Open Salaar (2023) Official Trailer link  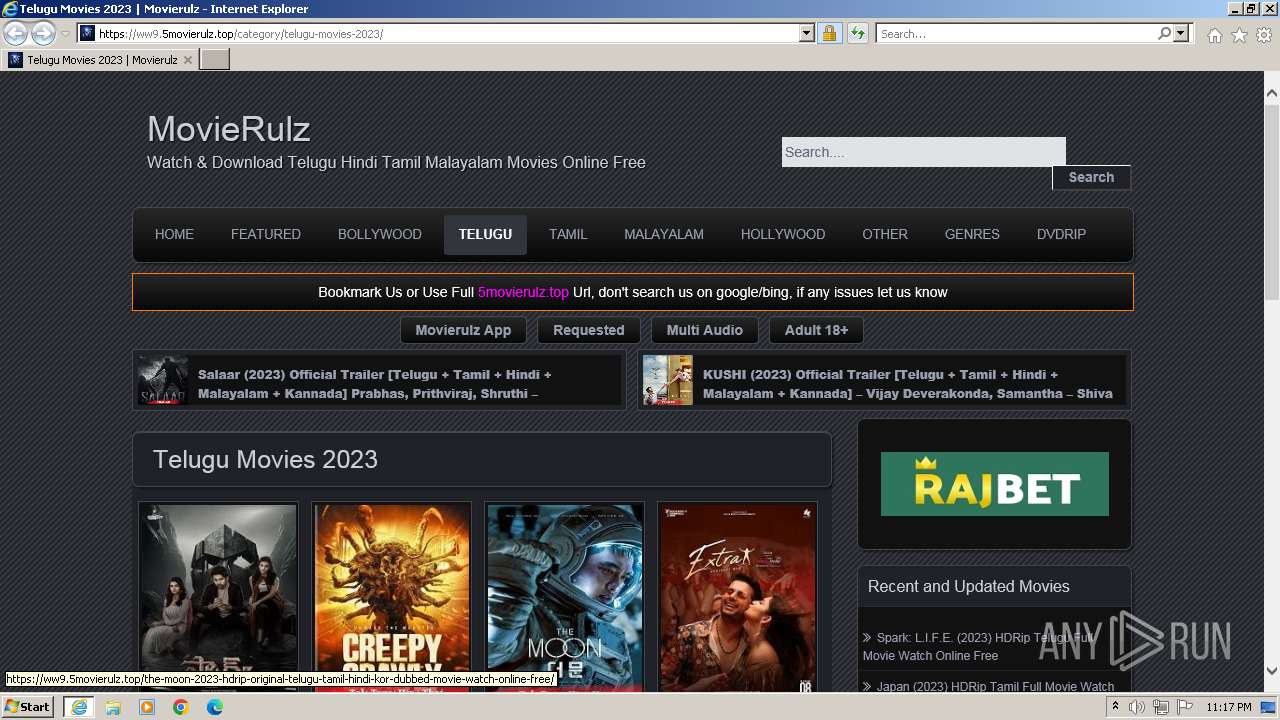click(375, 384)
